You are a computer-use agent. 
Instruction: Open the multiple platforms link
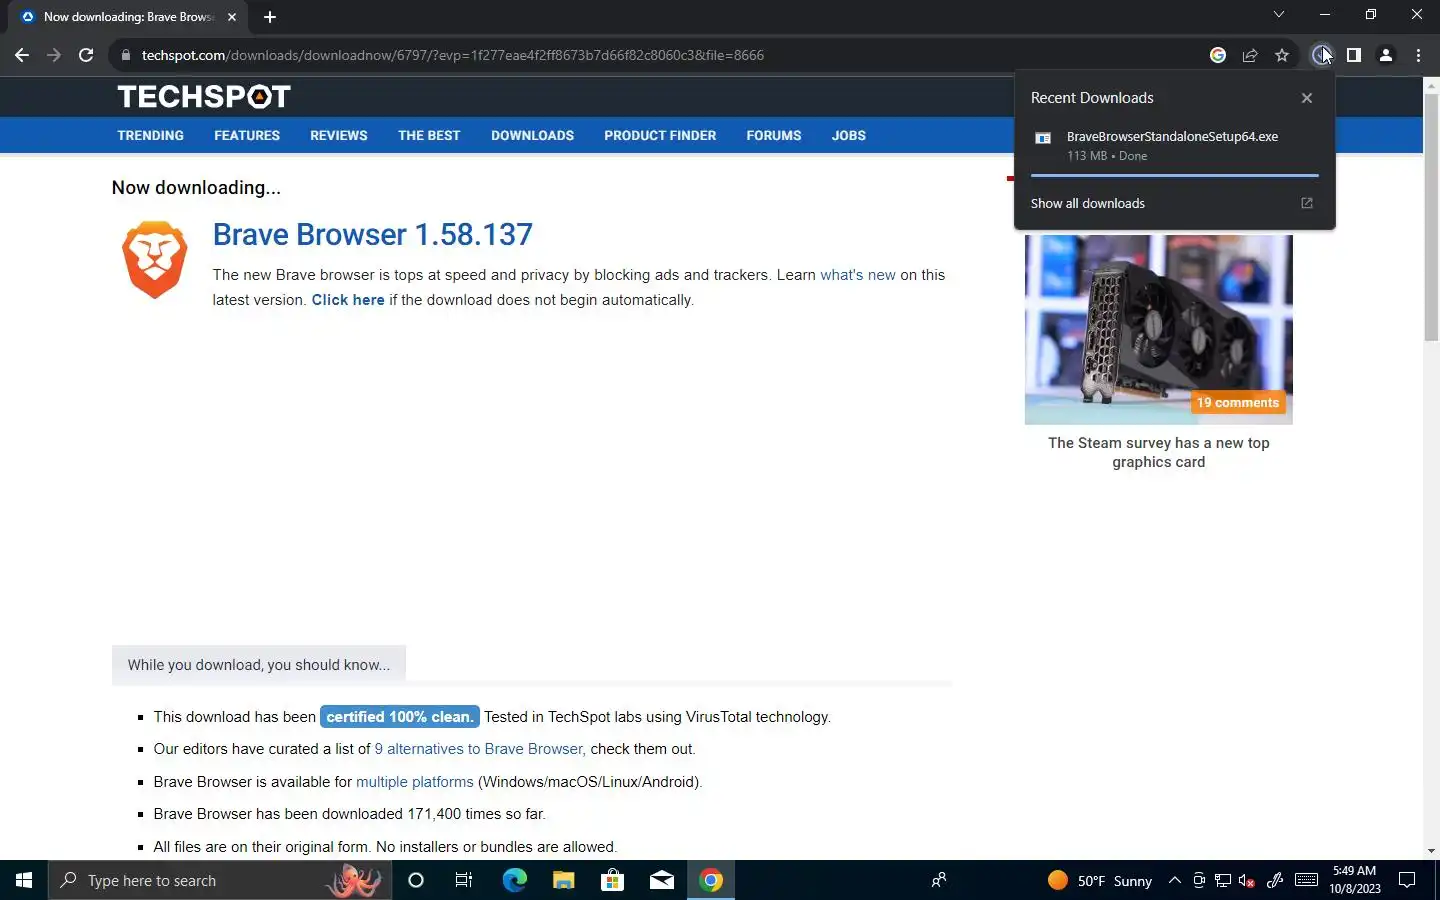[x=415, y=782]
